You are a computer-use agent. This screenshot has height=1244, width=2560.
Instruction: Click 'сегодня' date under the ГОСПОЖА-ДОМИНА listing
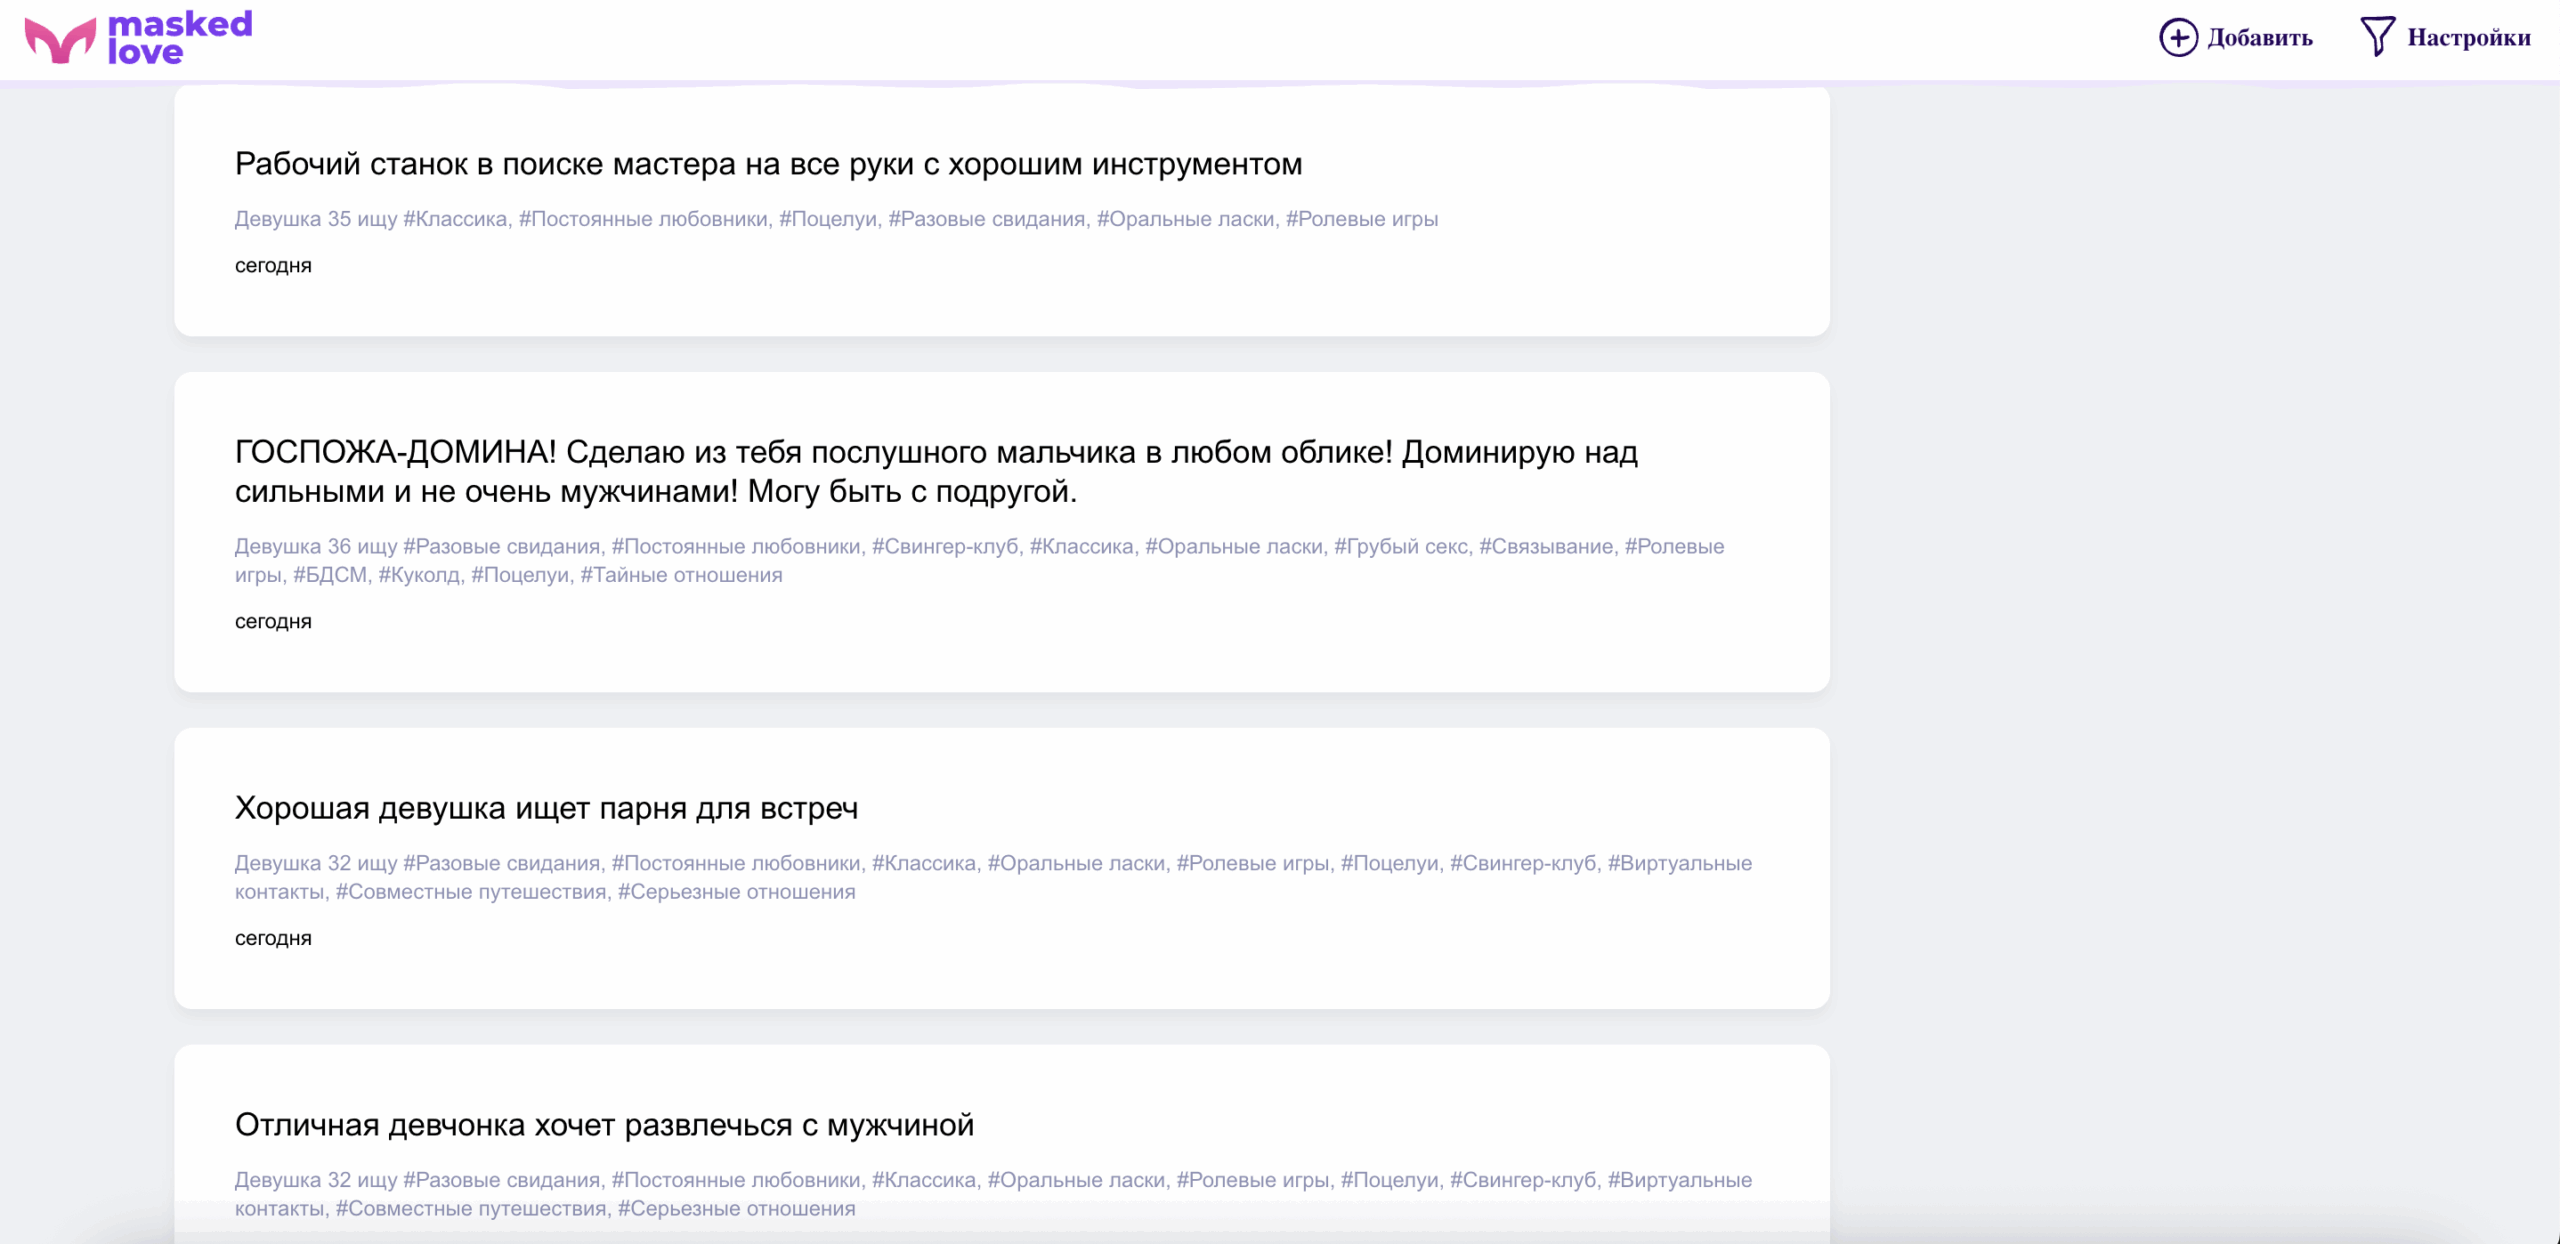pyautogui.click(x=273, y=622)
